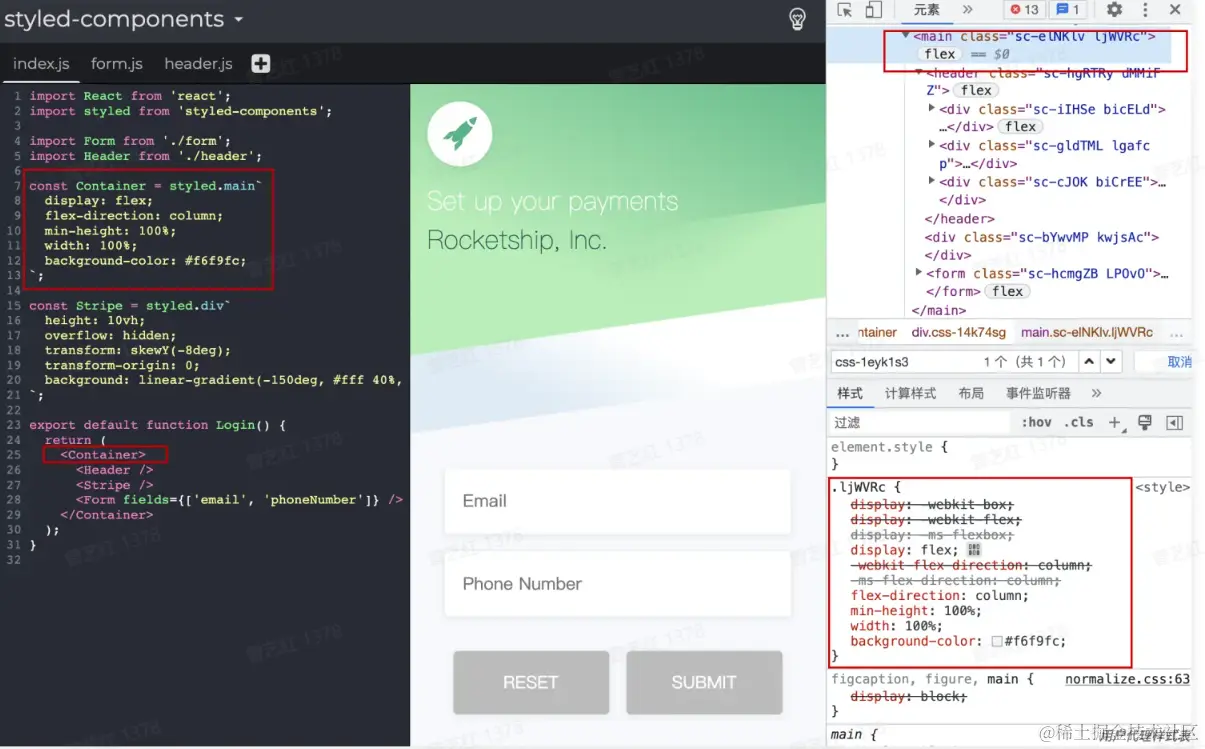
Task: Select the div sc-bYwvMP kwjsAc row
Action: pos(1041,237)
